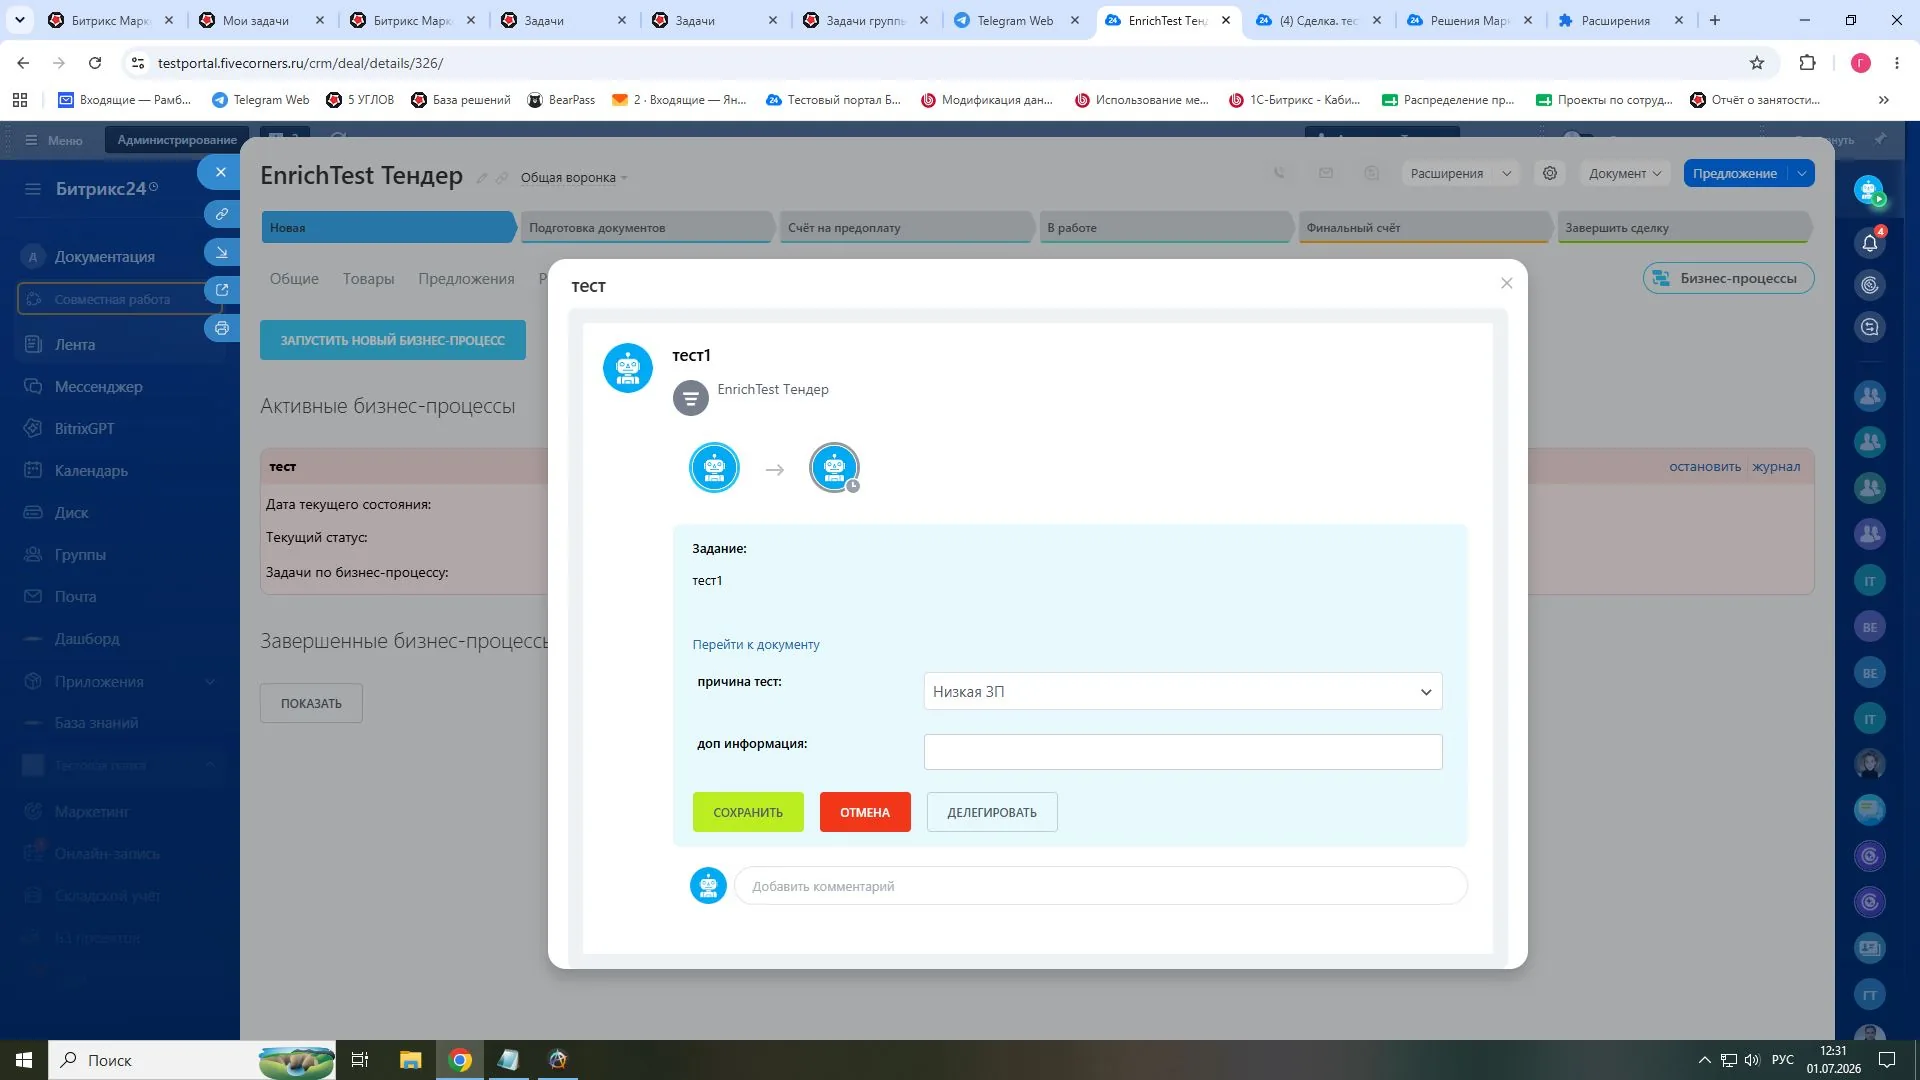Open BitrixGPT in left menu
This screenshot has width=1920, height=1080.
tap(84, 428)
